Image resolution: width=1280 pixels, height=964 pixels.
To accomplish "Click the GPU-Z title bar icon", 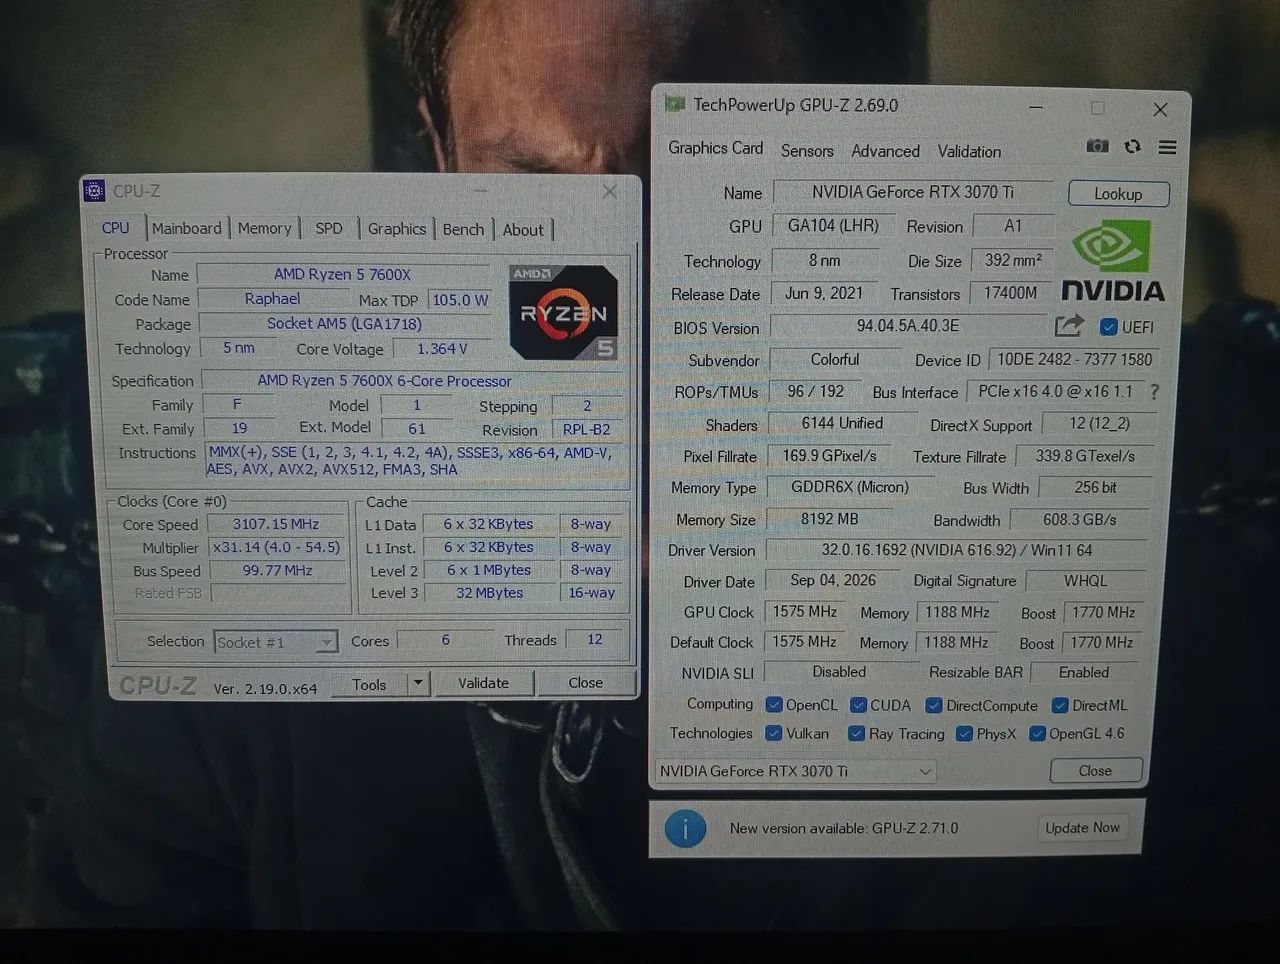I will 675,104.
